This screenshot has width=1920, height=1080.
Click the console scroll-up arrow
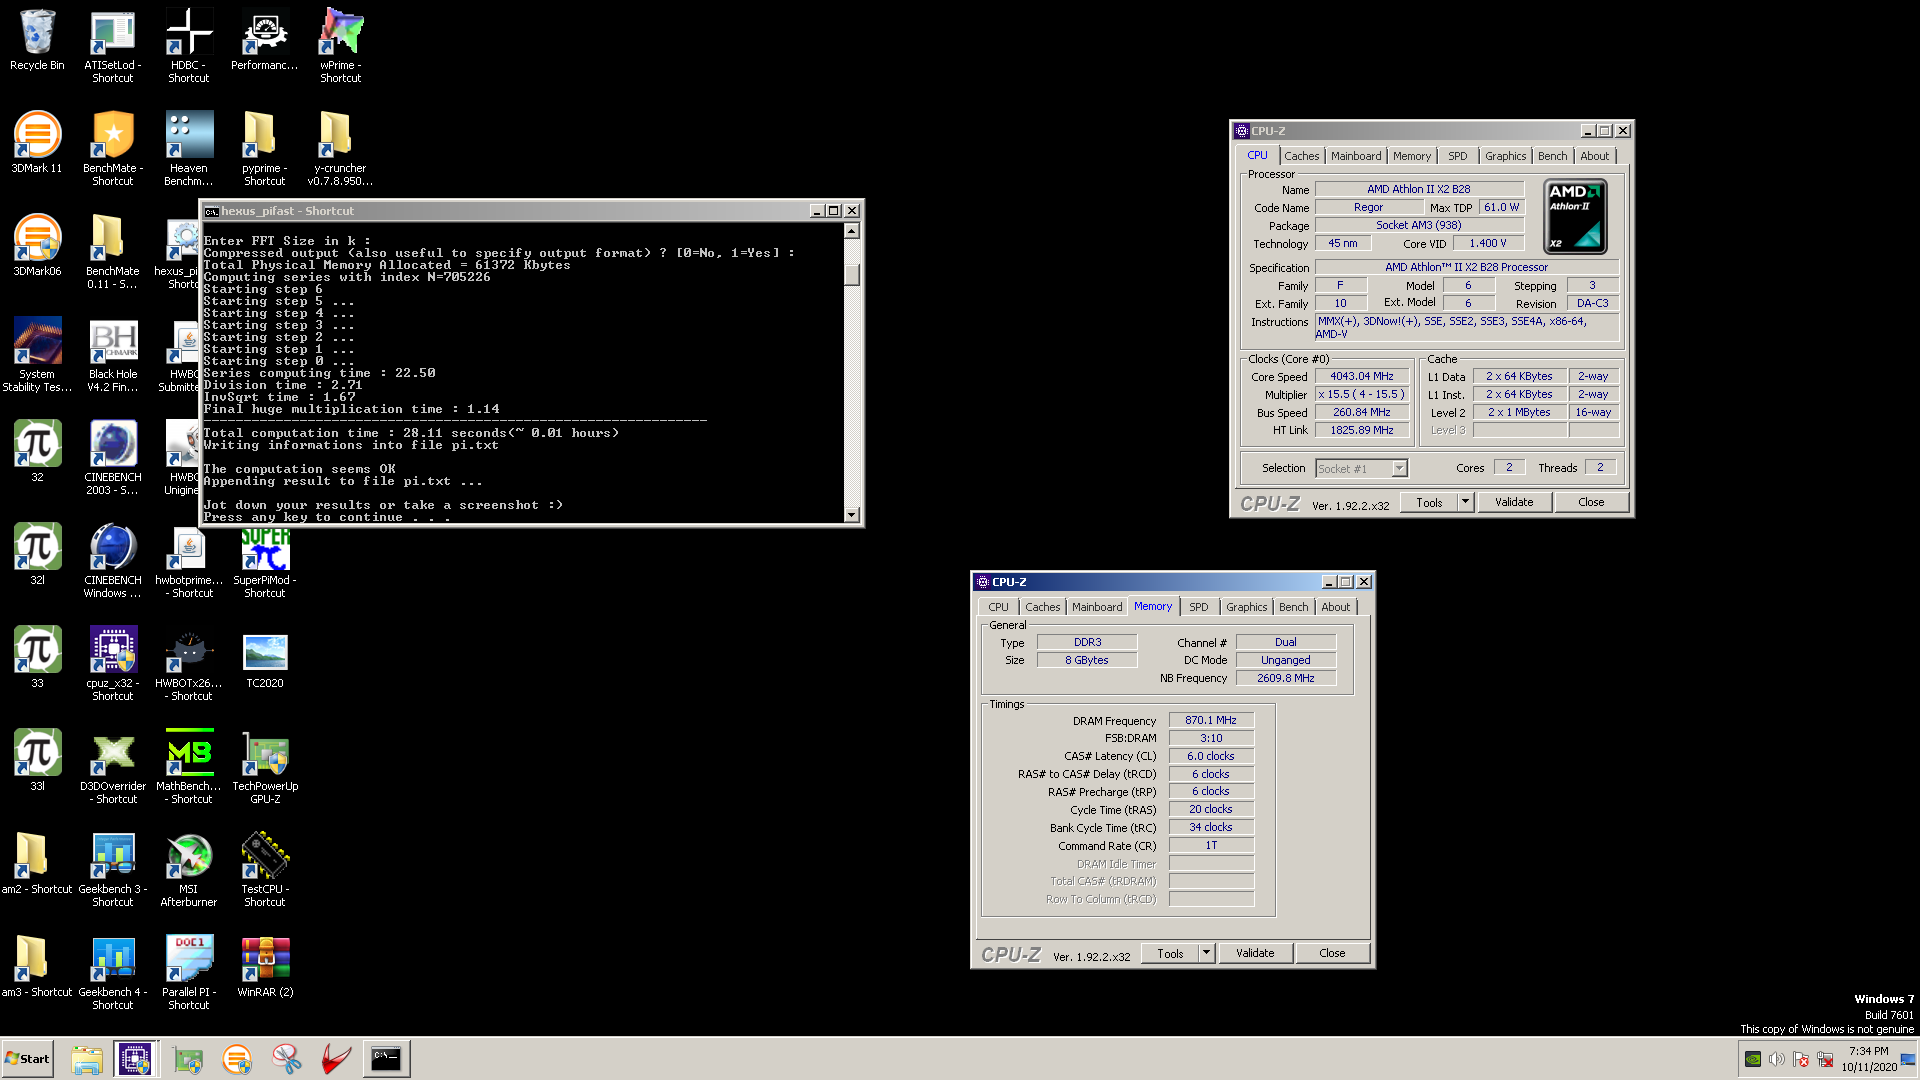[852, 231]
